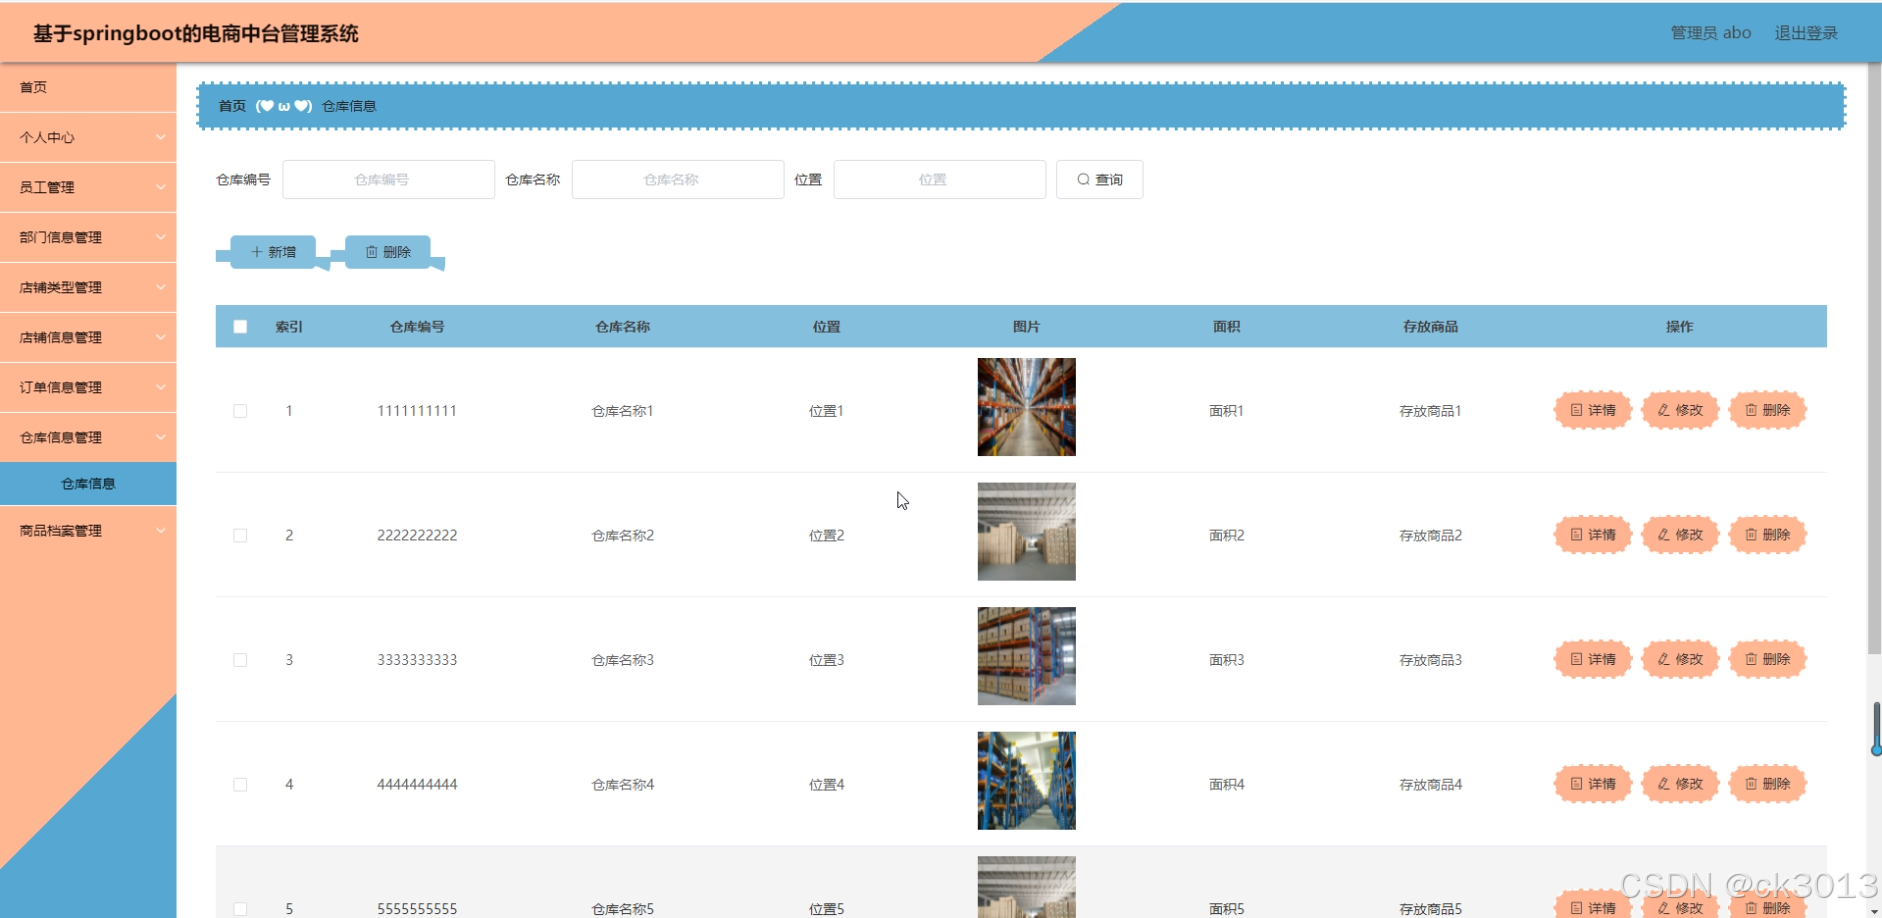Click cell text 位置2

[827, 536]
